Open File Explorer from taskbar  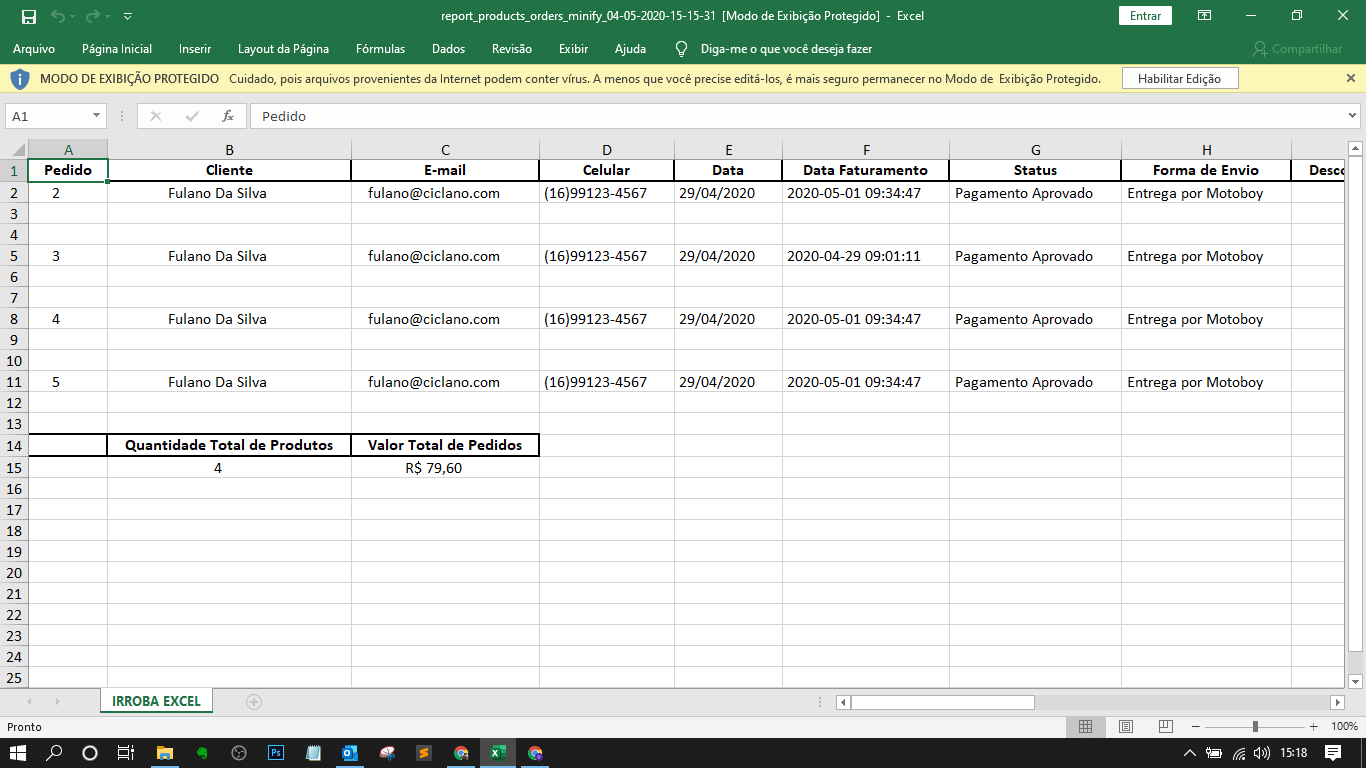(x=165, y=753)
